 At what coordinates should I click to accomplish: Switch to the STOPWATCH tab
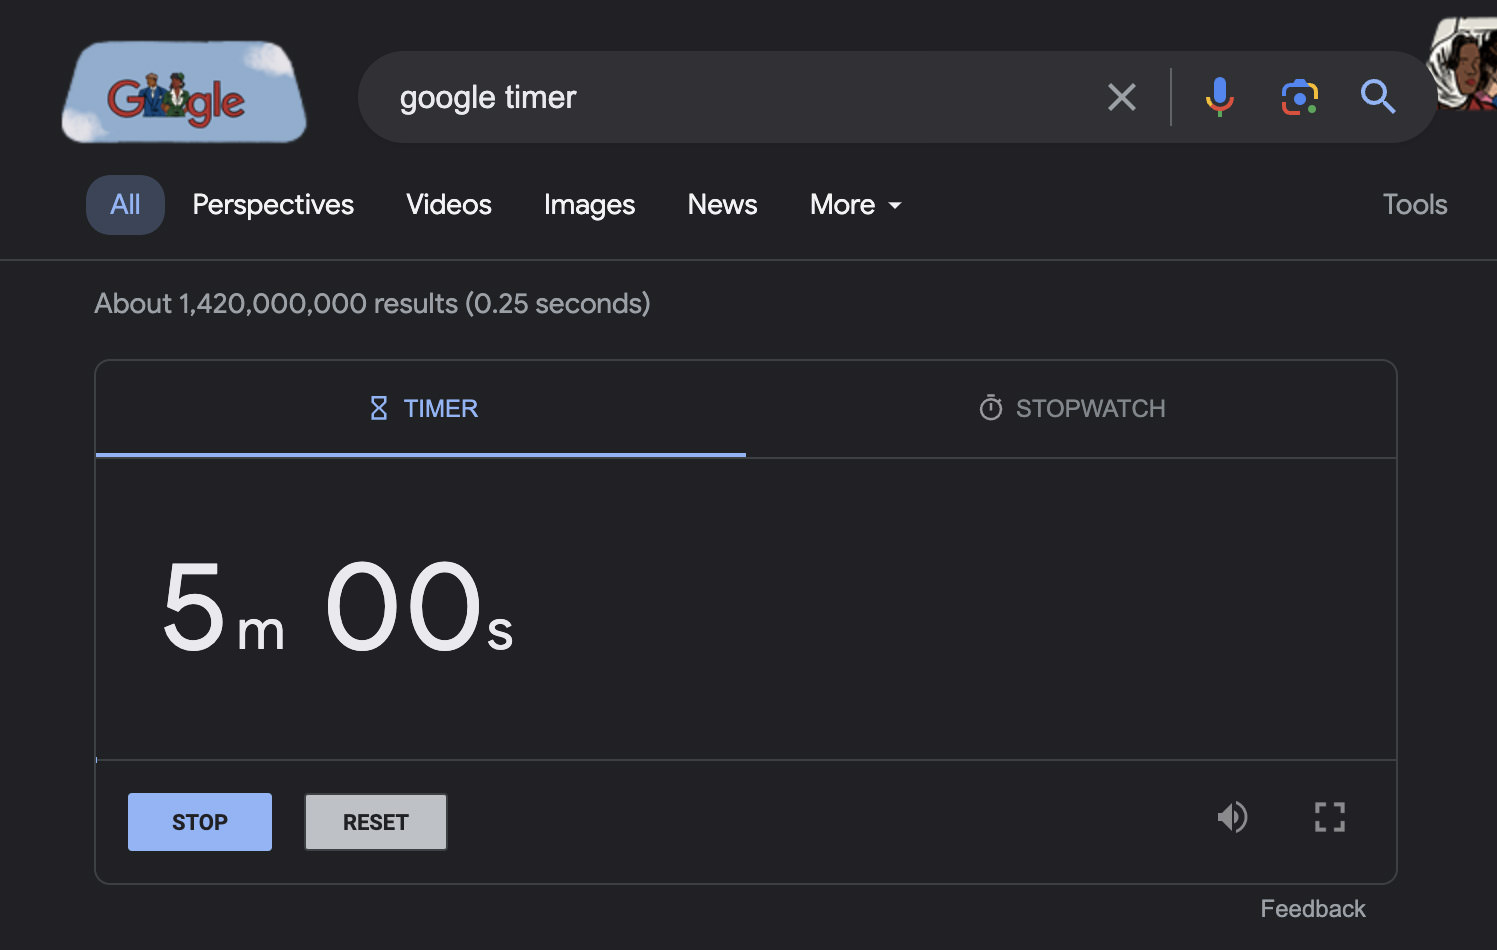coord(1071,408)
